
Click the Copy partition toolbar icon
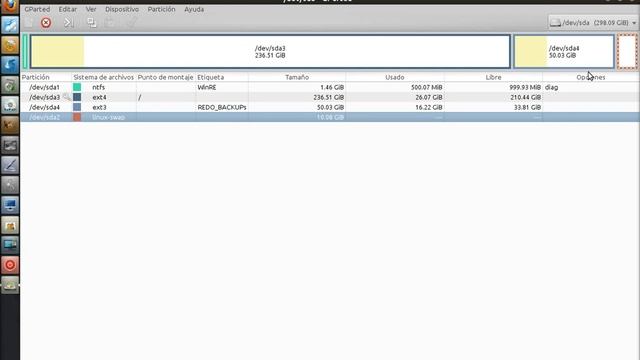[x=91, y=22]
